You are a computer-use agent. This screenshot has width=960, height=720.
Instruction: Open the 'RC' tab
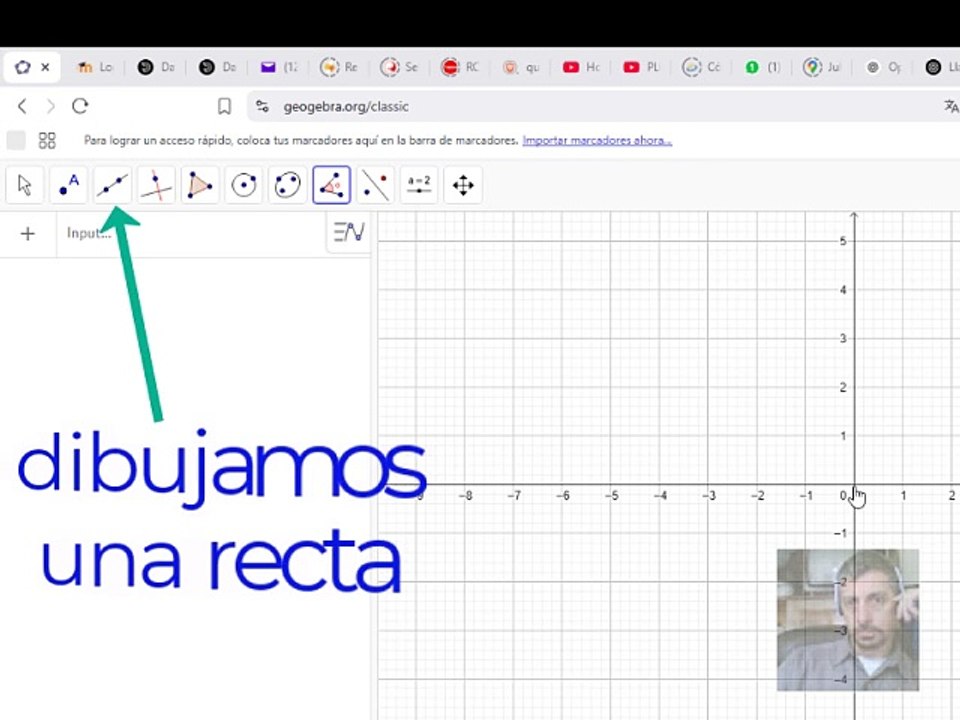tap(460, 67)
